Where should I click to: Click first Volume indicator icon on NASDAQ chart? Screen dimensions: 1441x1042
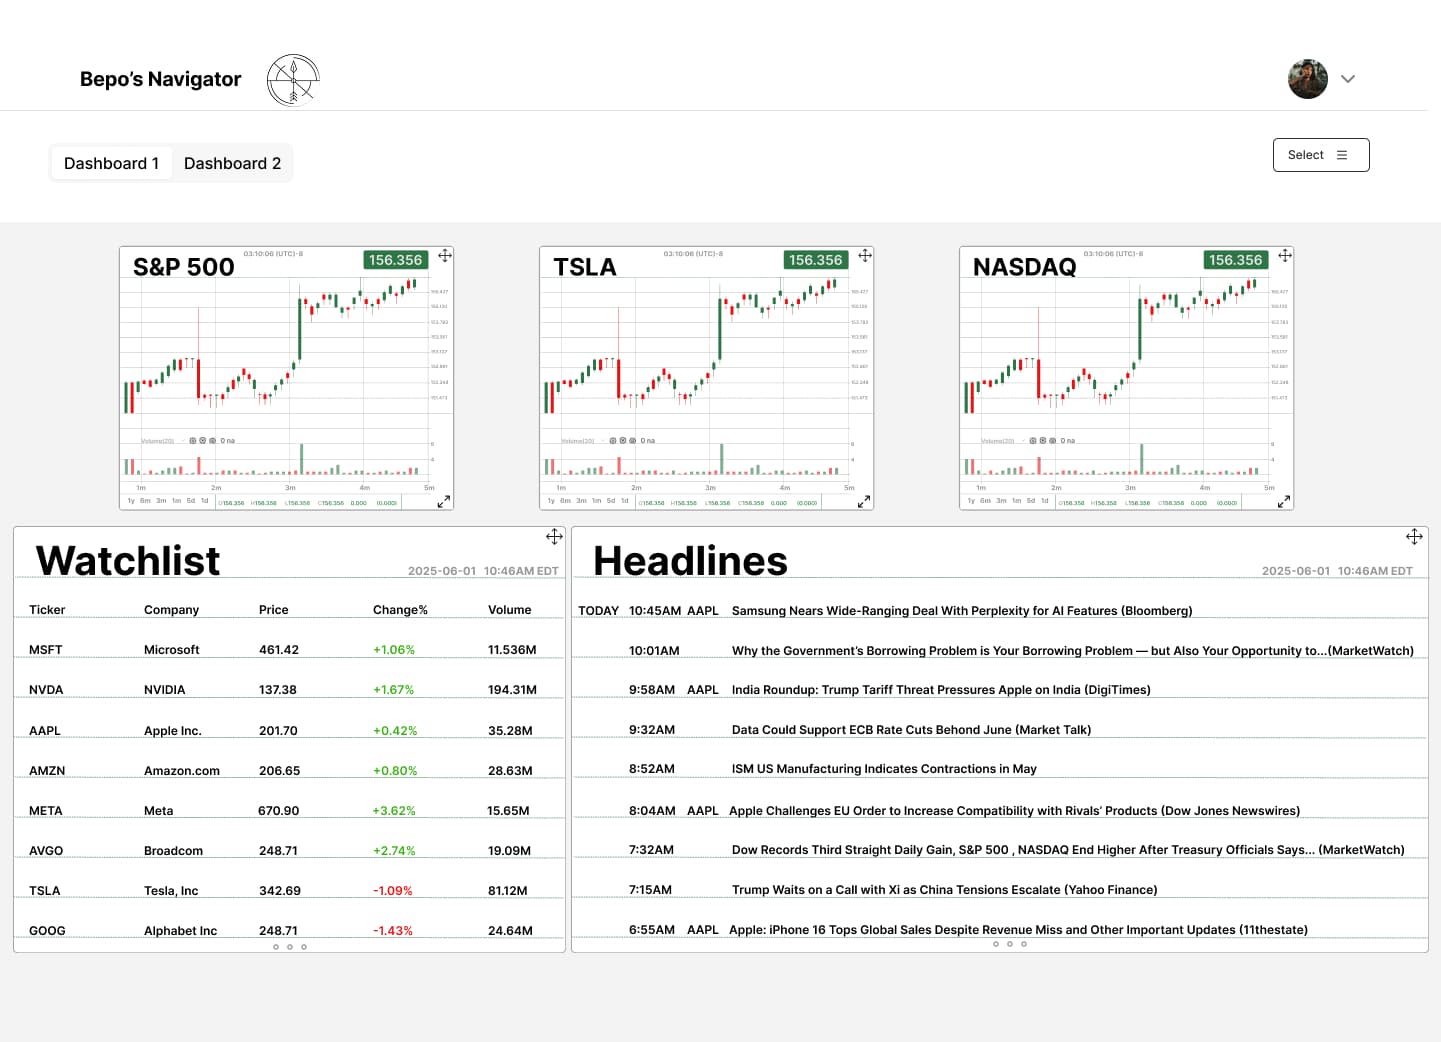pyautogui.click(x=1032, y=440)
